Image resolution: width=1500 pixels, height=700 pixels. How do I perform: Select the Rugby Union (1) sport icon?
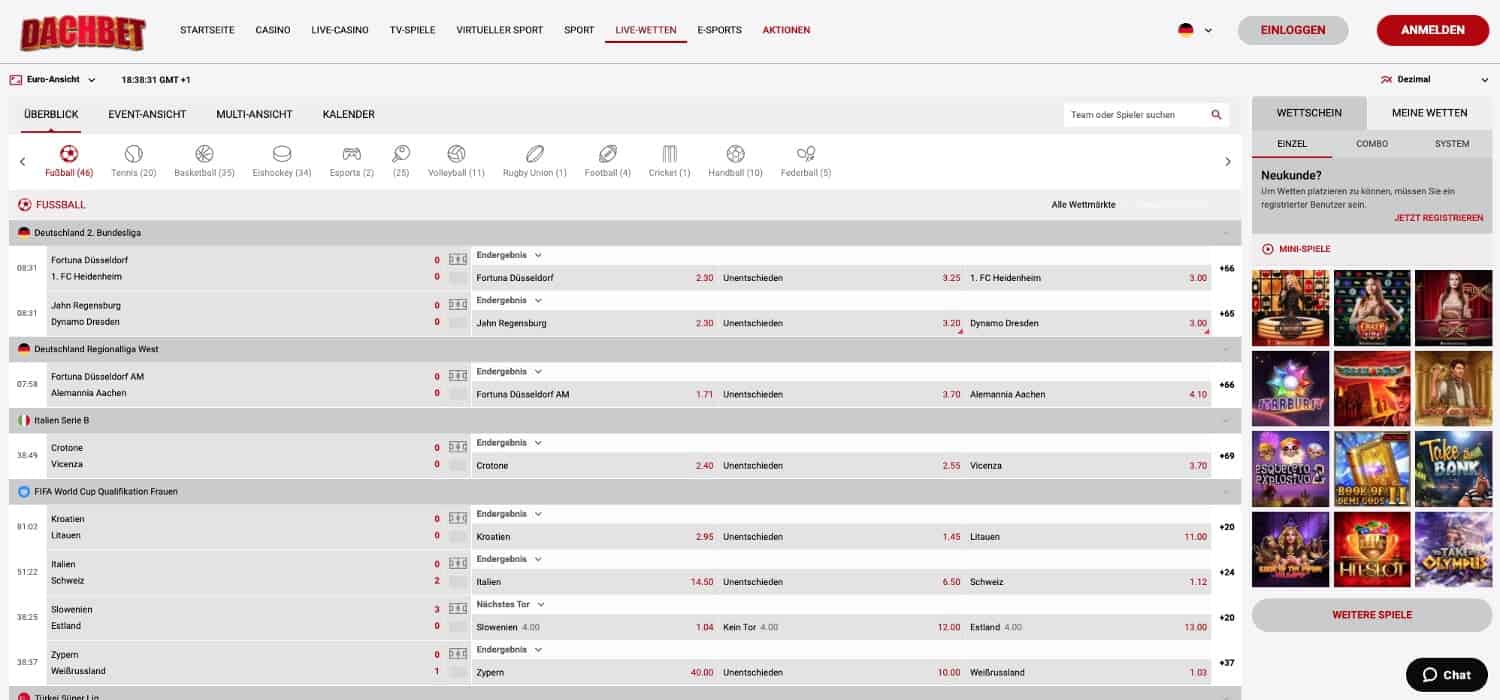[535, 154]
